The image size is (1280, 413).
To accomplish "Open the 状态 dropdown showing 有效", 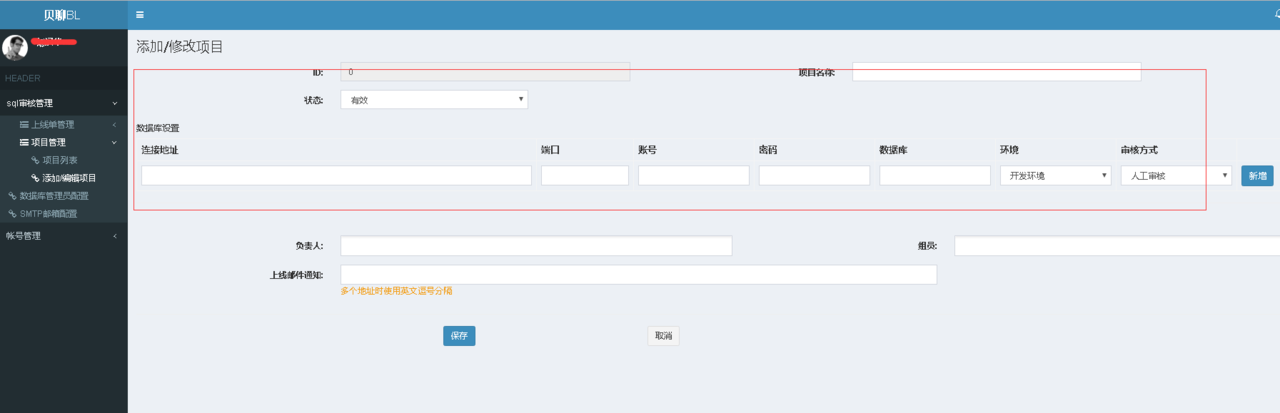I will tap(434, 100).
